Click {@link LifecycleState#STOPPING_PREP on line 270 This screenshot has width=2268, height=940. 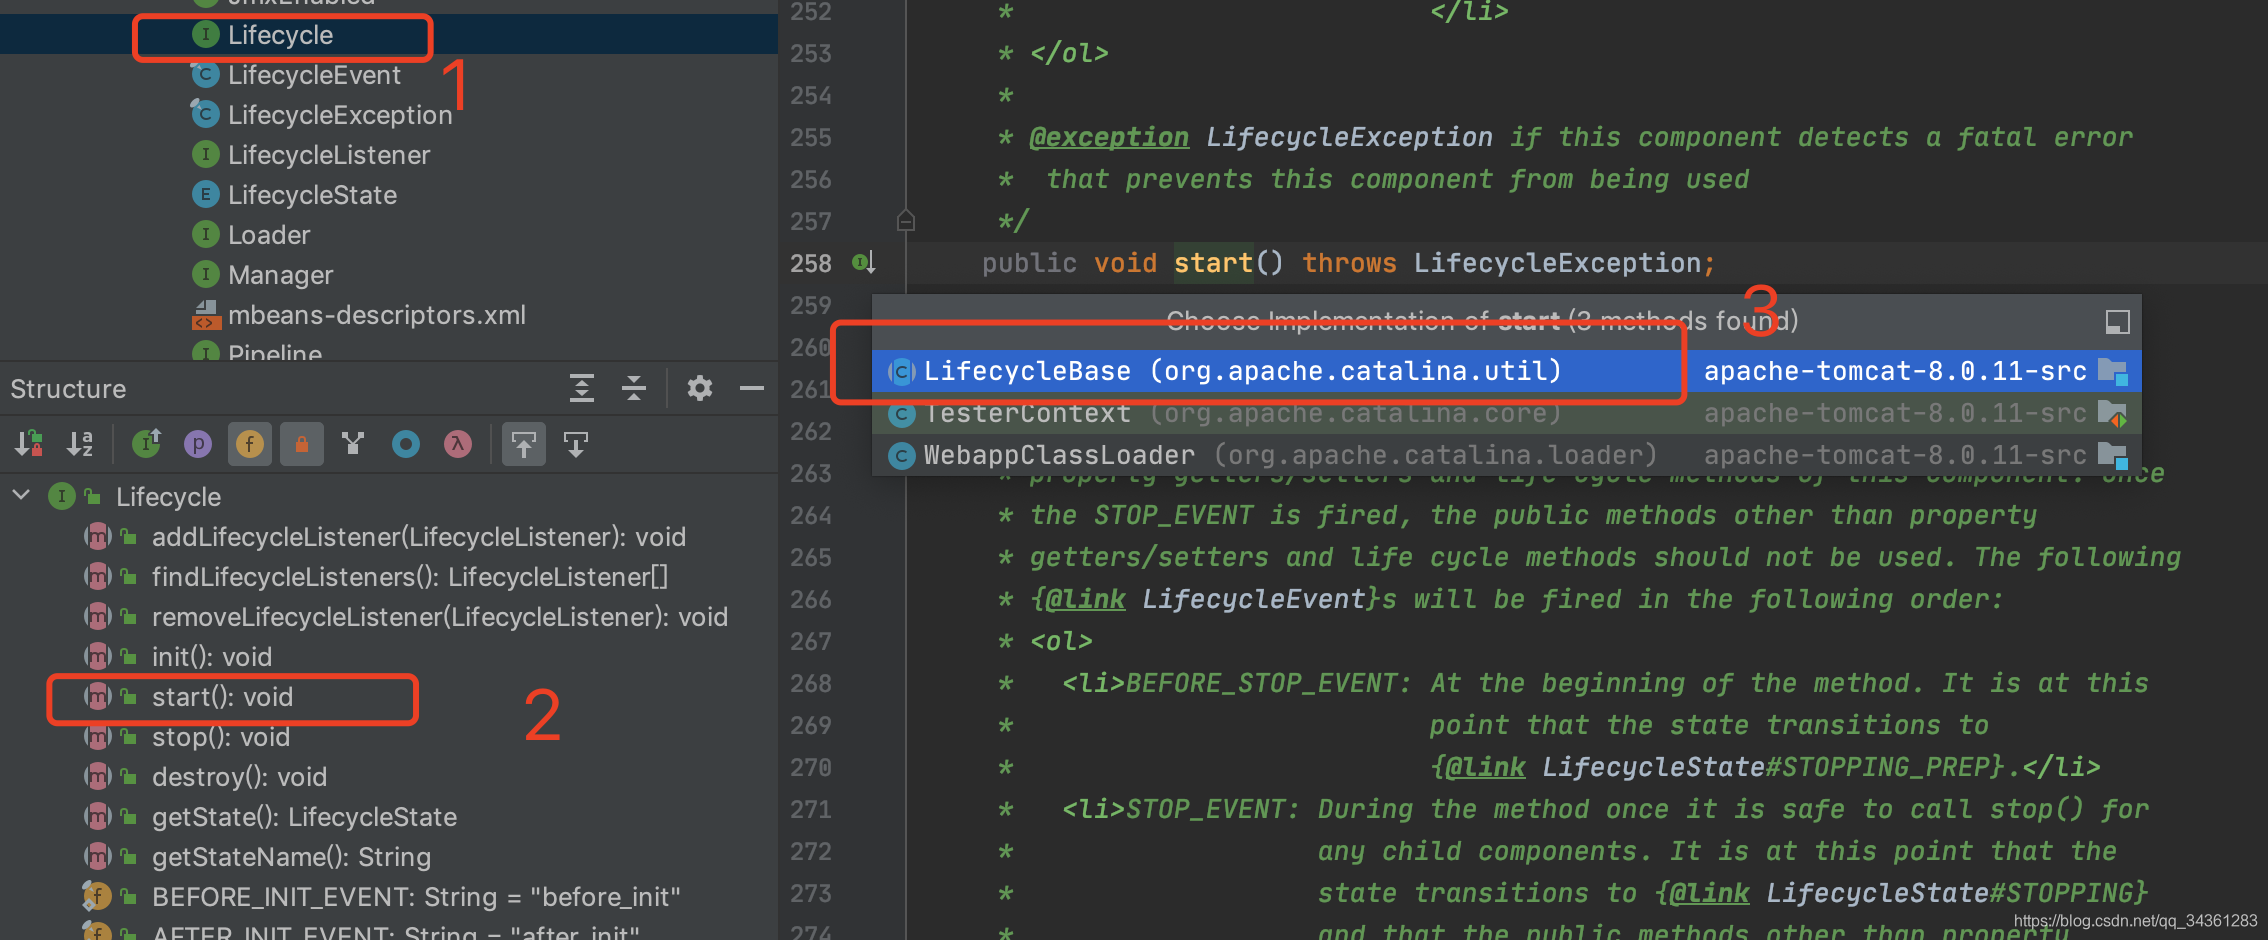coord(1717,767)
